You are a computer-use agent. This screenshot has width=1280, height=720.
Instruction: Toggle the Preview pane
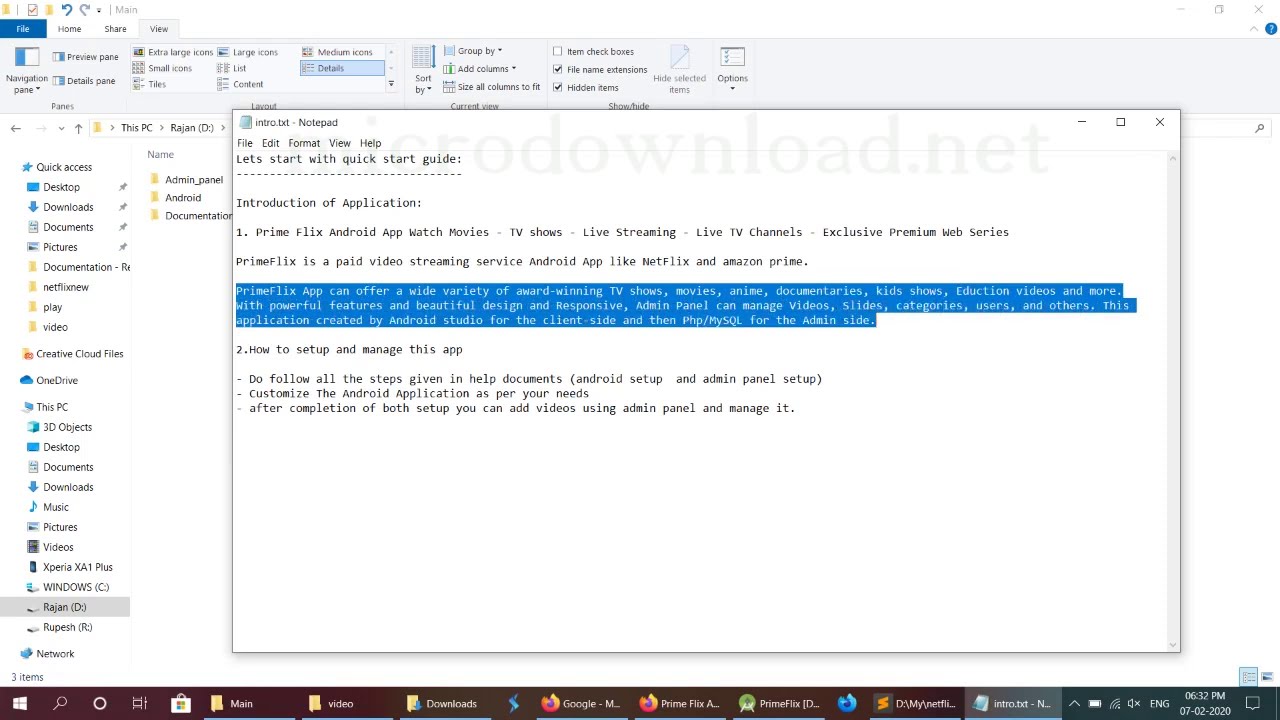tap(85, 57)
